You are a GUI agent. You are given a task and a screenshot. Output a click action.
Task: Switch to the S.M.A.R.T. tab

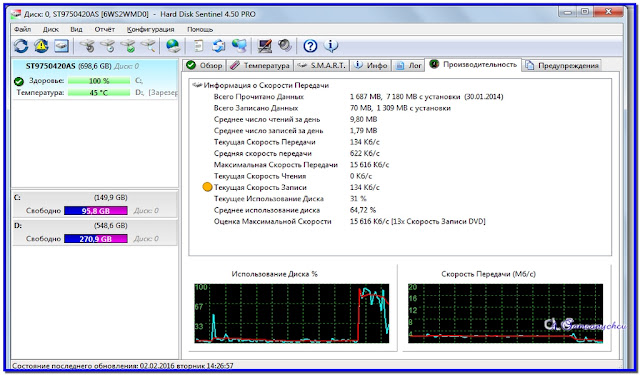click(322, 65)
